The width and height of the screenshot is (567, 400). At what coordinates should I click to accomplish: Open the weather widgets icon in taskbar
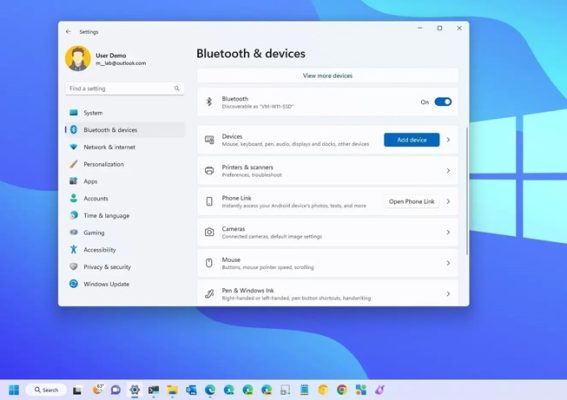pyautogui.click(x=97, y=390)
